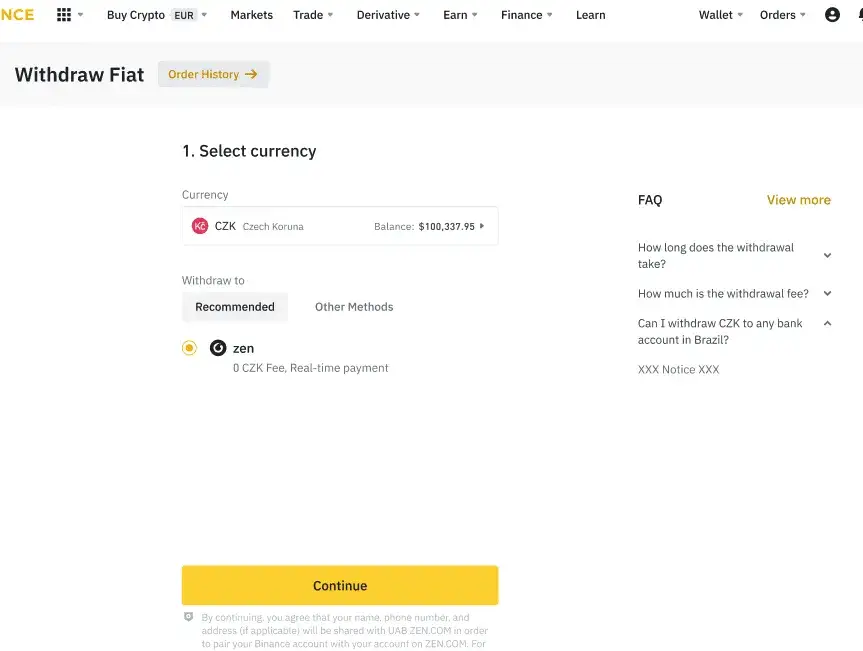Click the Continue button
This screenshot has height=651, width=863.
click(x=340, y=585)
